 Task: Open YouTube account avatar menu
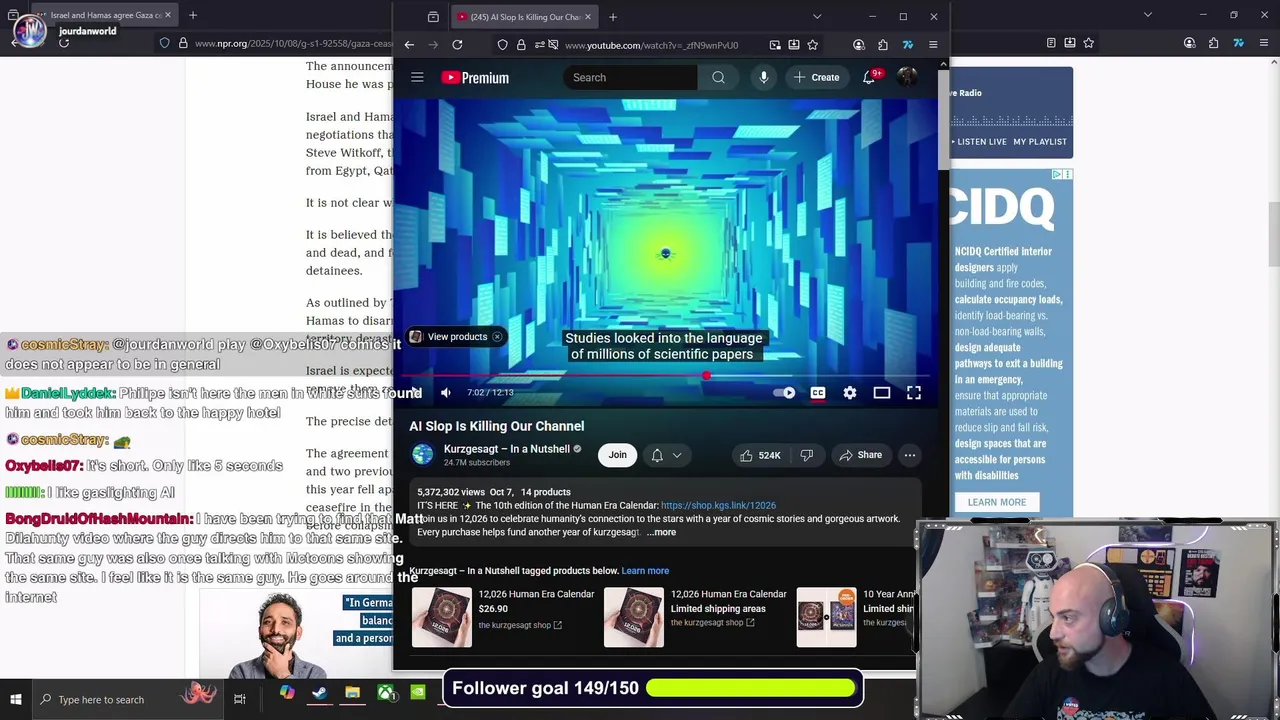[907, 77]
